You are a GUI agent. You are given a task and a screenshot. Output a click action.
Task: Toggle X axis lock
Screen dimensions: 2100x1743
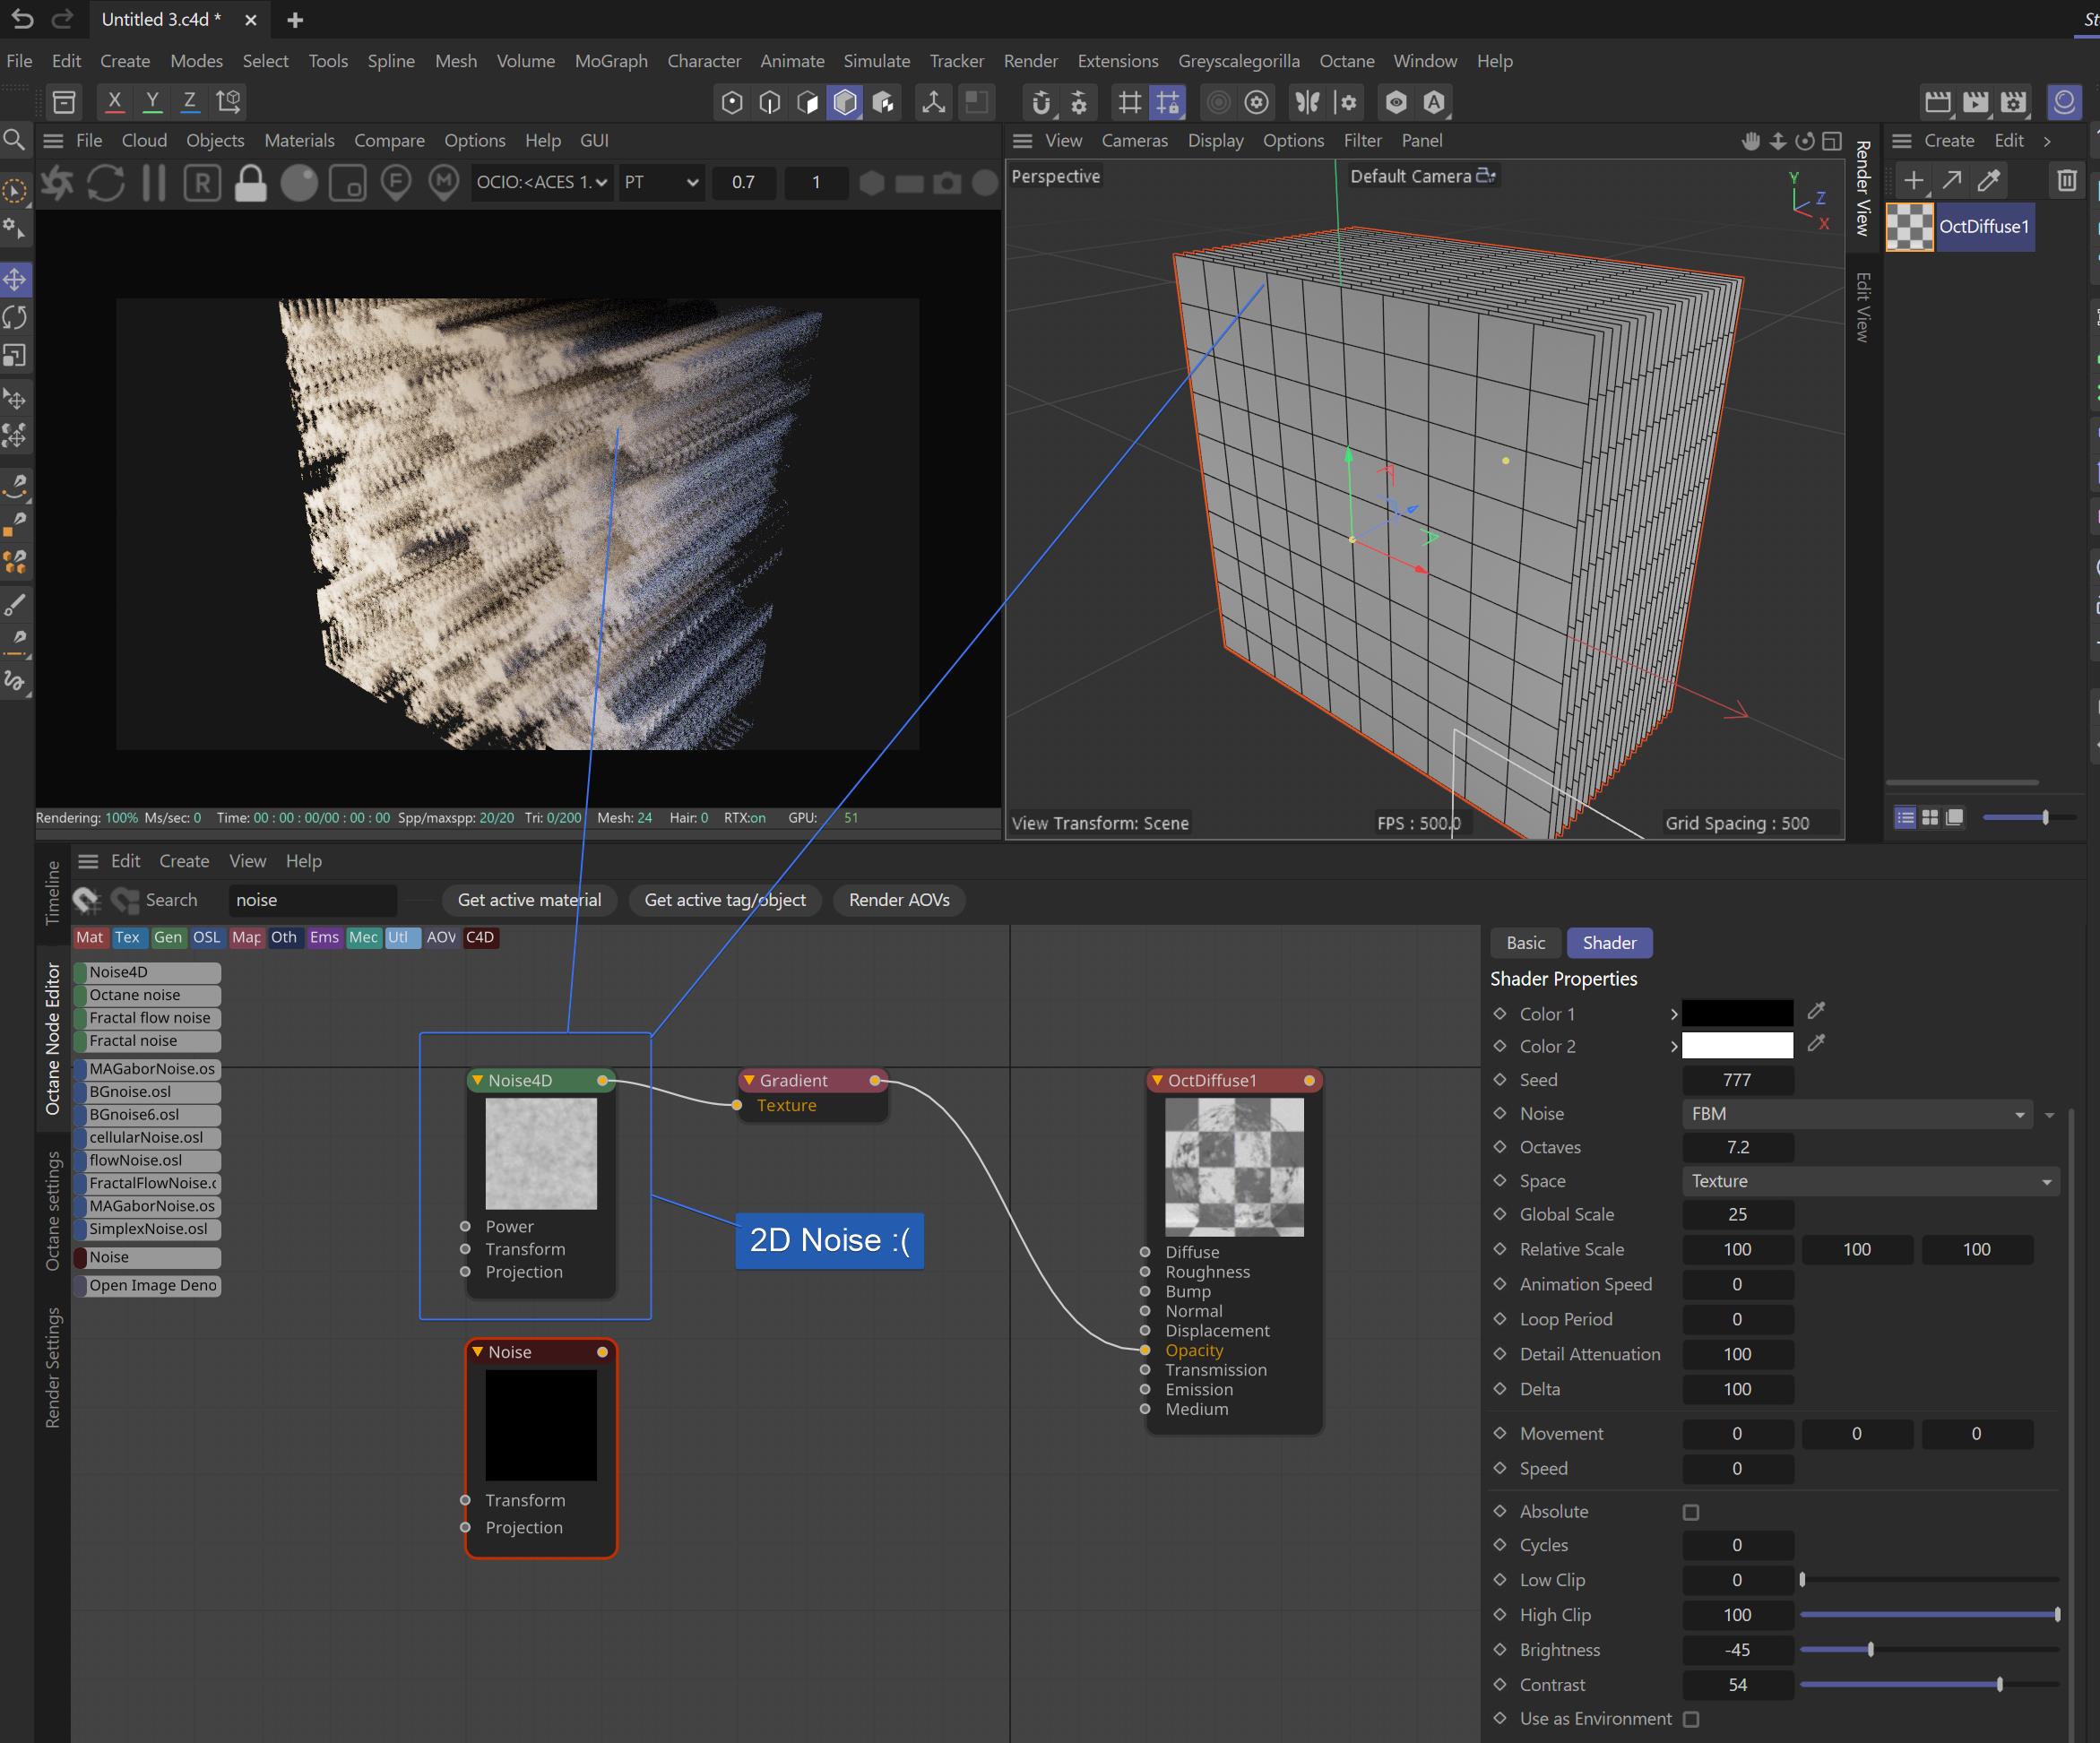tap(114, 101)
